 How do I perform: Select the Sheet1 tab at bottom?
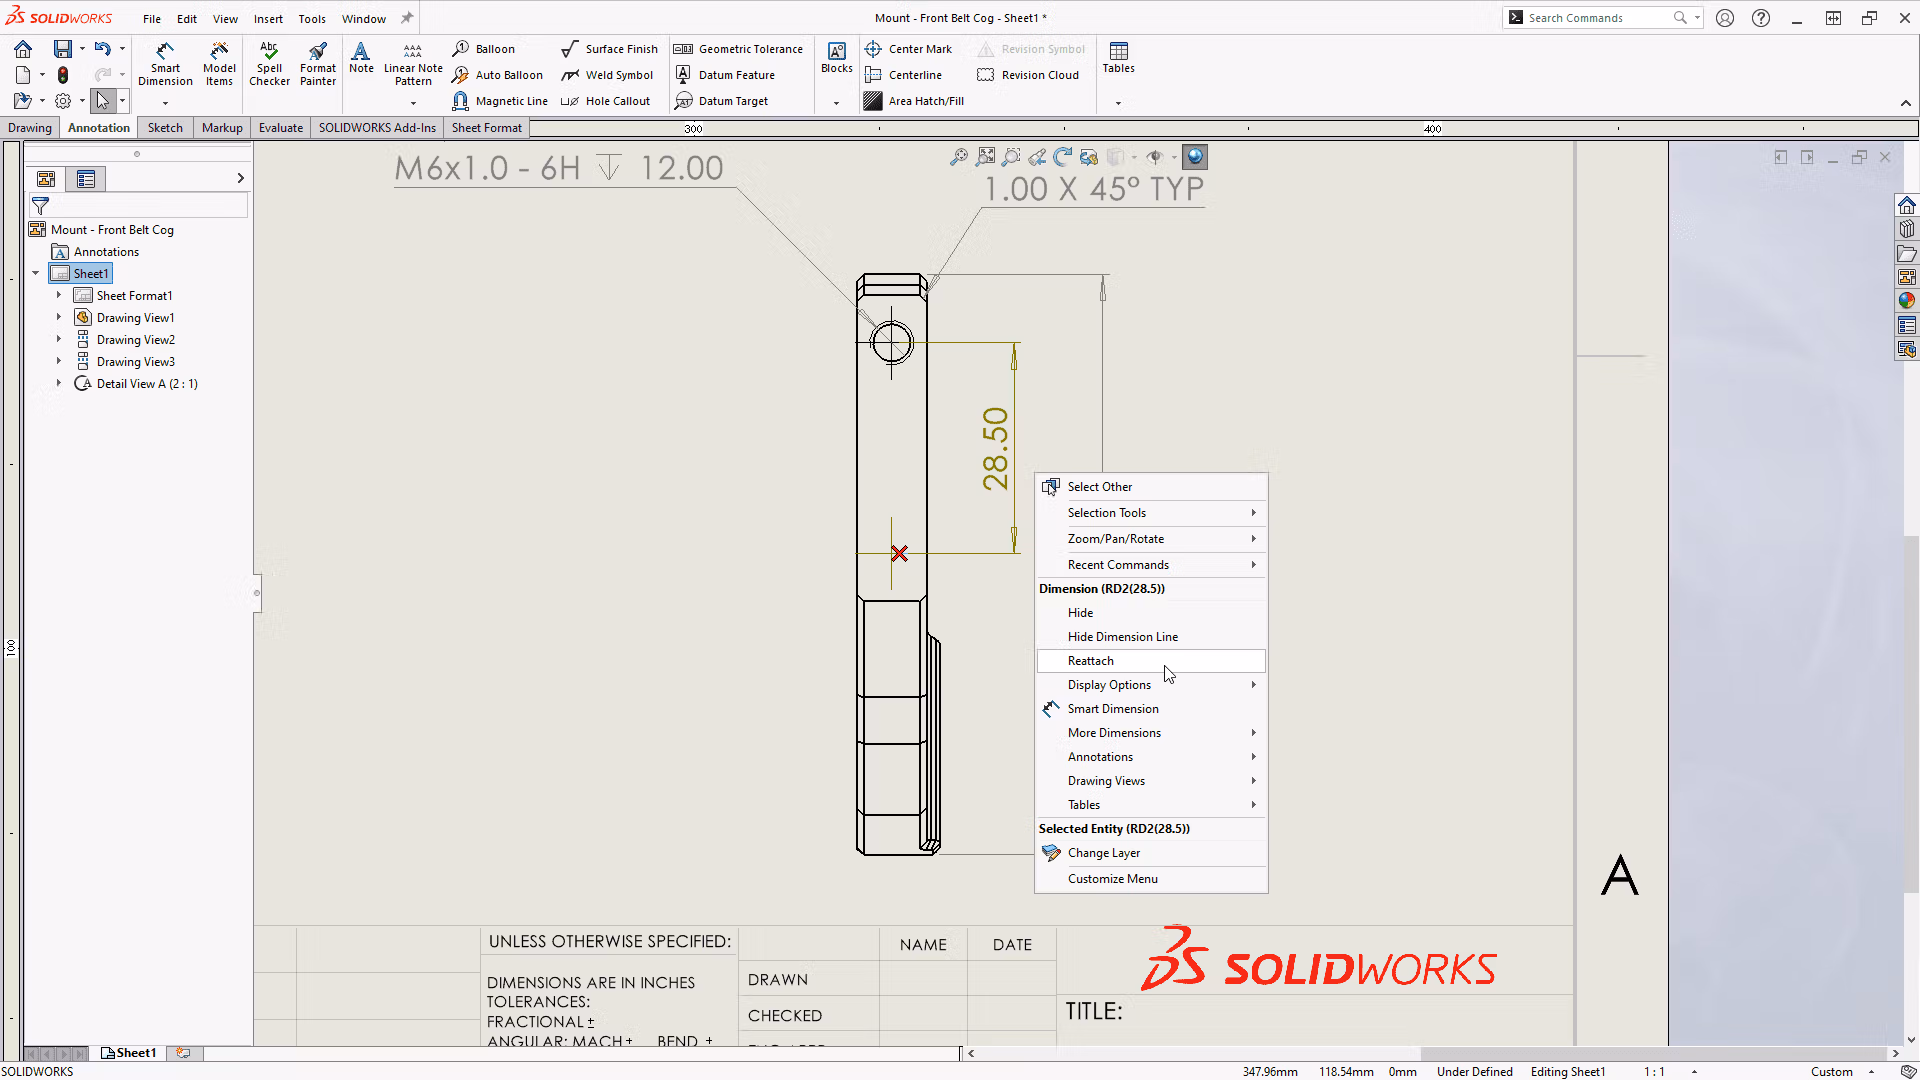129,1053
